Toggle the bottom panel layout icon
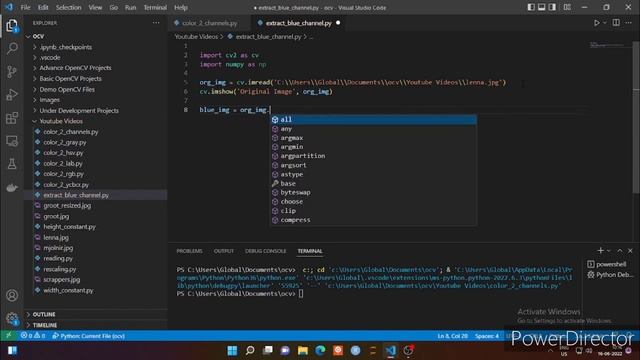This screenshot has width=640, height=360. pos(542,7)
